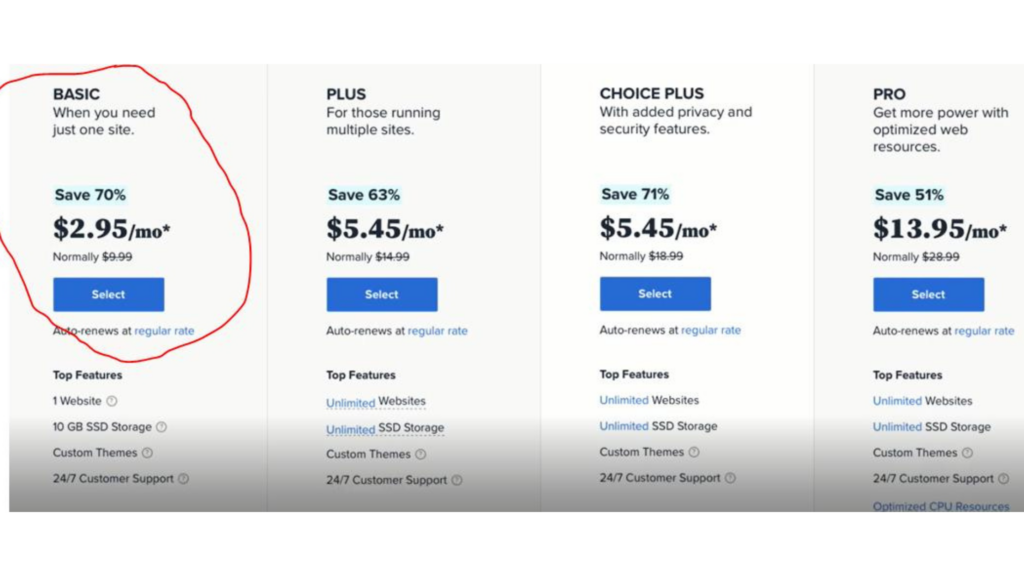Image resolution: width=1024 pixels, height=576 pixels.
Task: Open Plus plan regular rate link
Action: [x=438, y=331]
